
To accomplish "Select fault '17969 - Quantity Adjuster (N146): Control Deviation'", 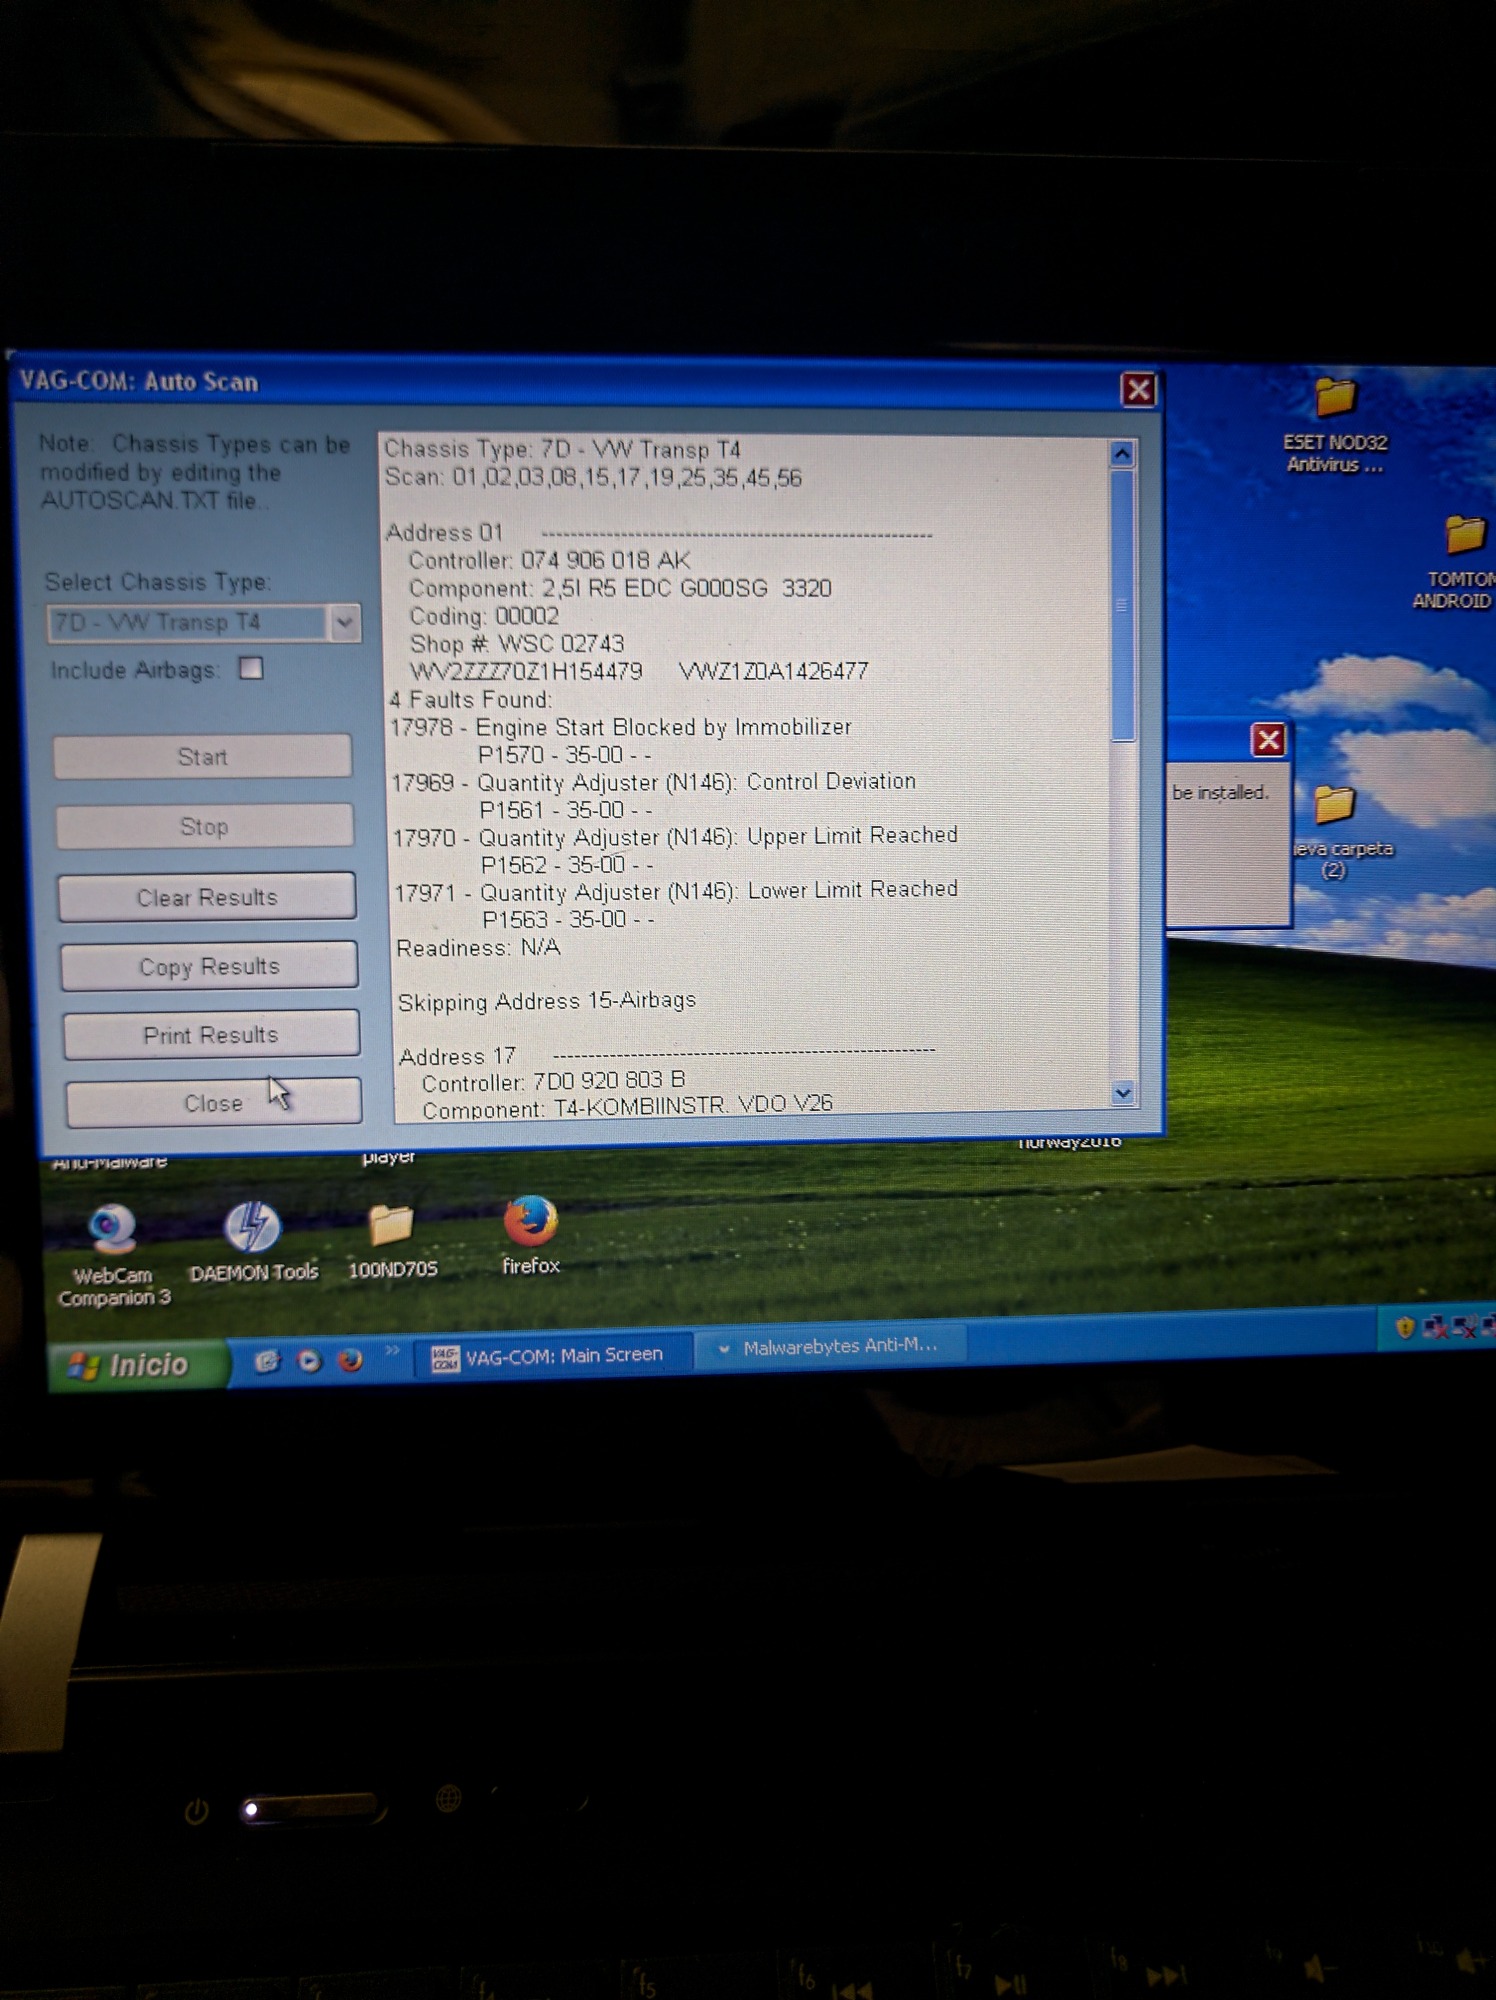I will pyautogui.click(x=653, y=782).
